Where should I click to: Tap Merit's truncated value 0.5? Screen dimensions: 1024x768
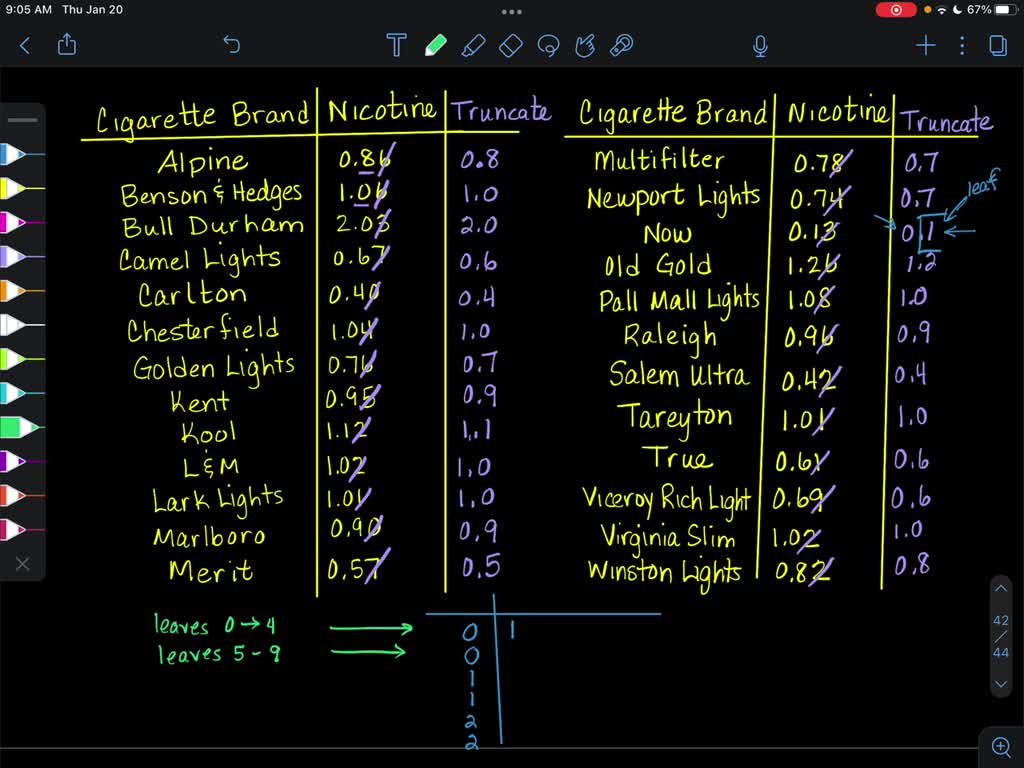tap(481, 566)
